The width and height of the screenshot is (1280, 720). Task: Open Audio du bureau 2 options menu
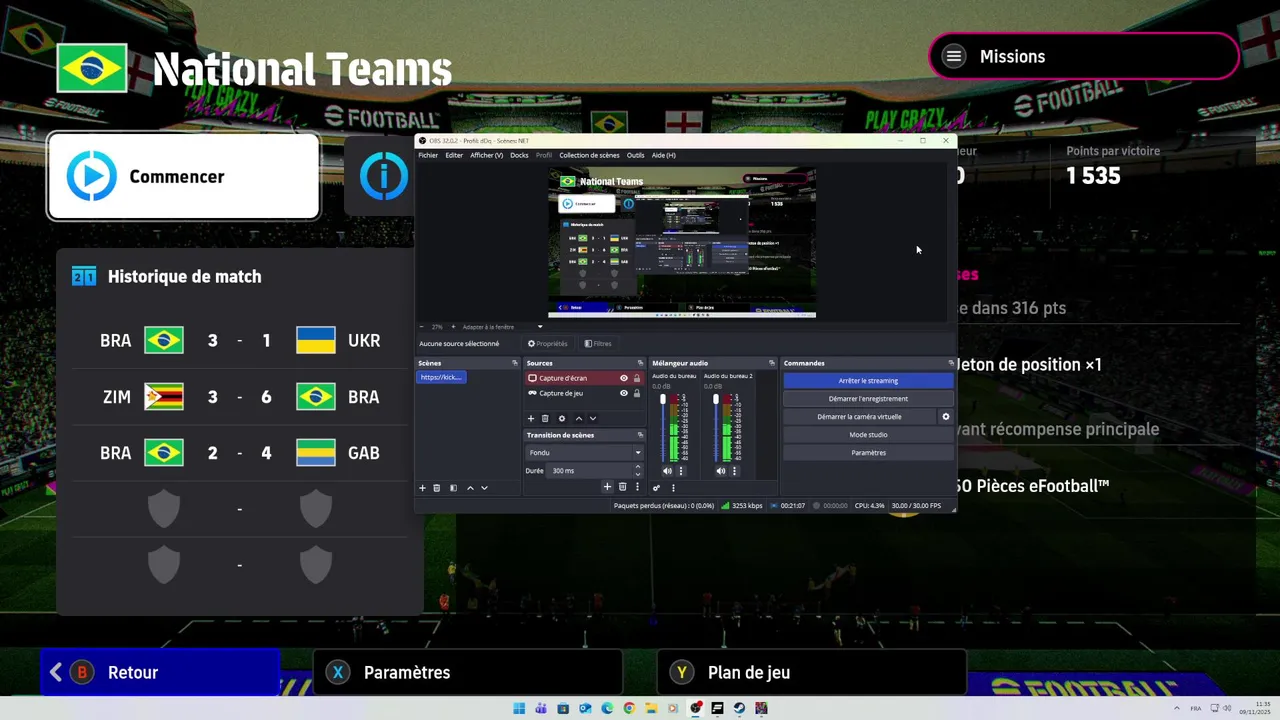click(734, 471)
